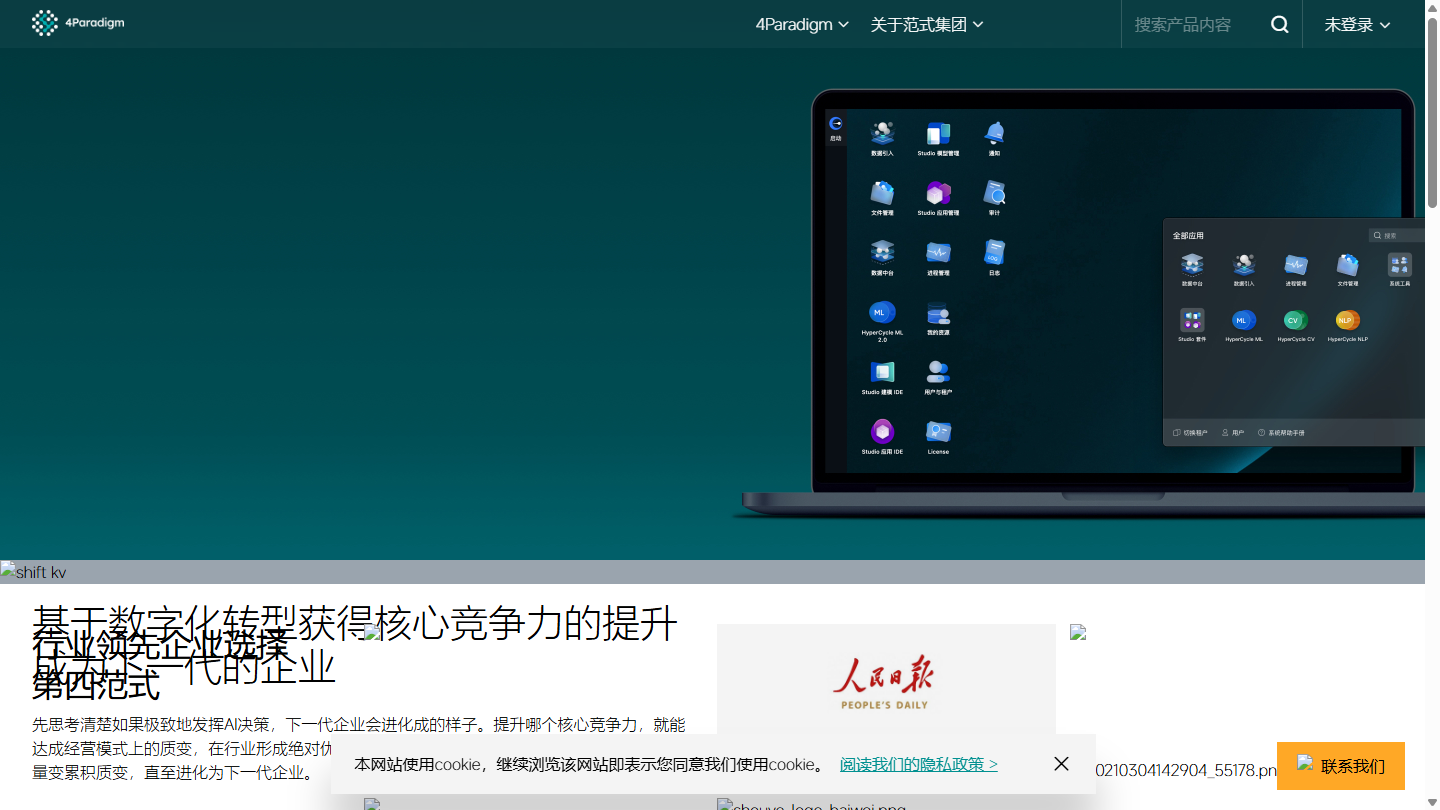This screenshot has width=1440, height=810.
Task: Click 切换租户 in the 全部应用 panel footer
Action: [x=1190, y=433]
